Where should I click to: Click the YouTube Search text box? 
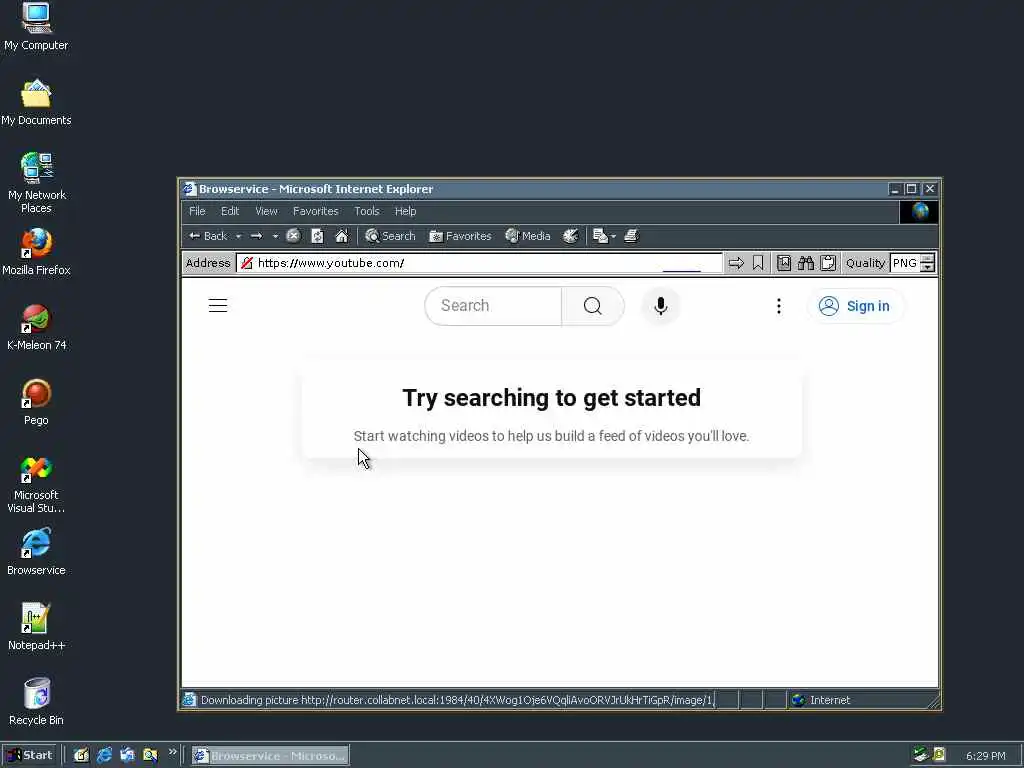(x=493, y=306)
